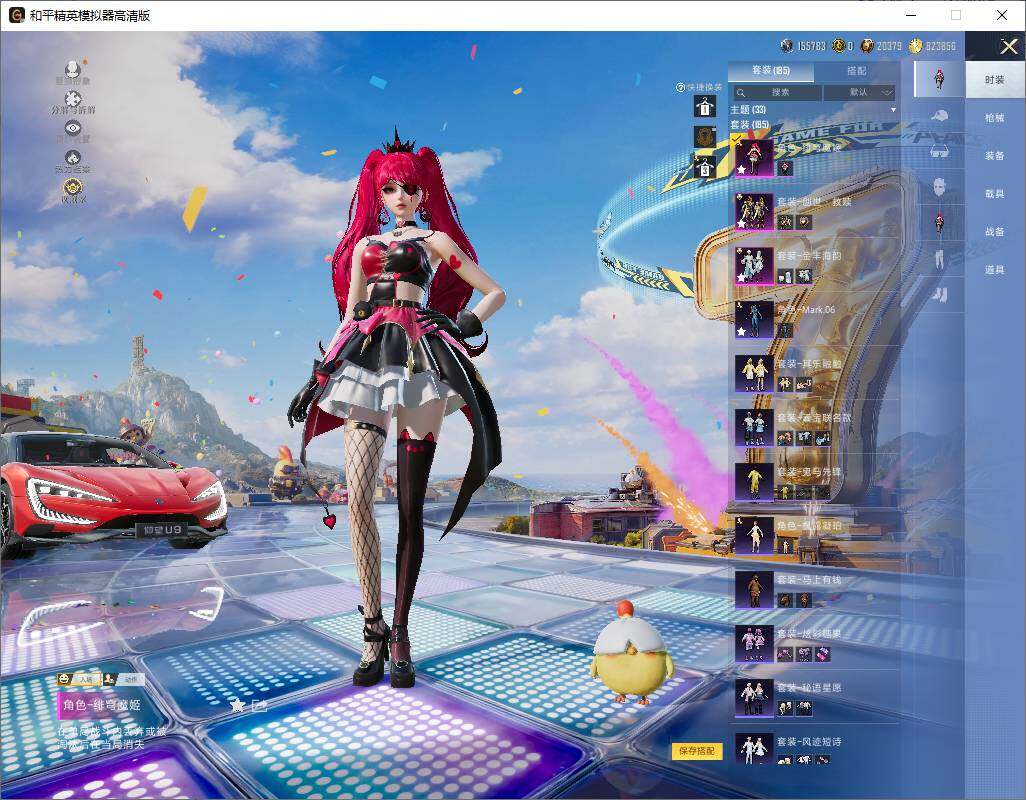The width and height of the screenshot is (1026, 800).
Task: Select the 套装-秘语星愿 outfit thumbnail
Action: coord(754,698)
